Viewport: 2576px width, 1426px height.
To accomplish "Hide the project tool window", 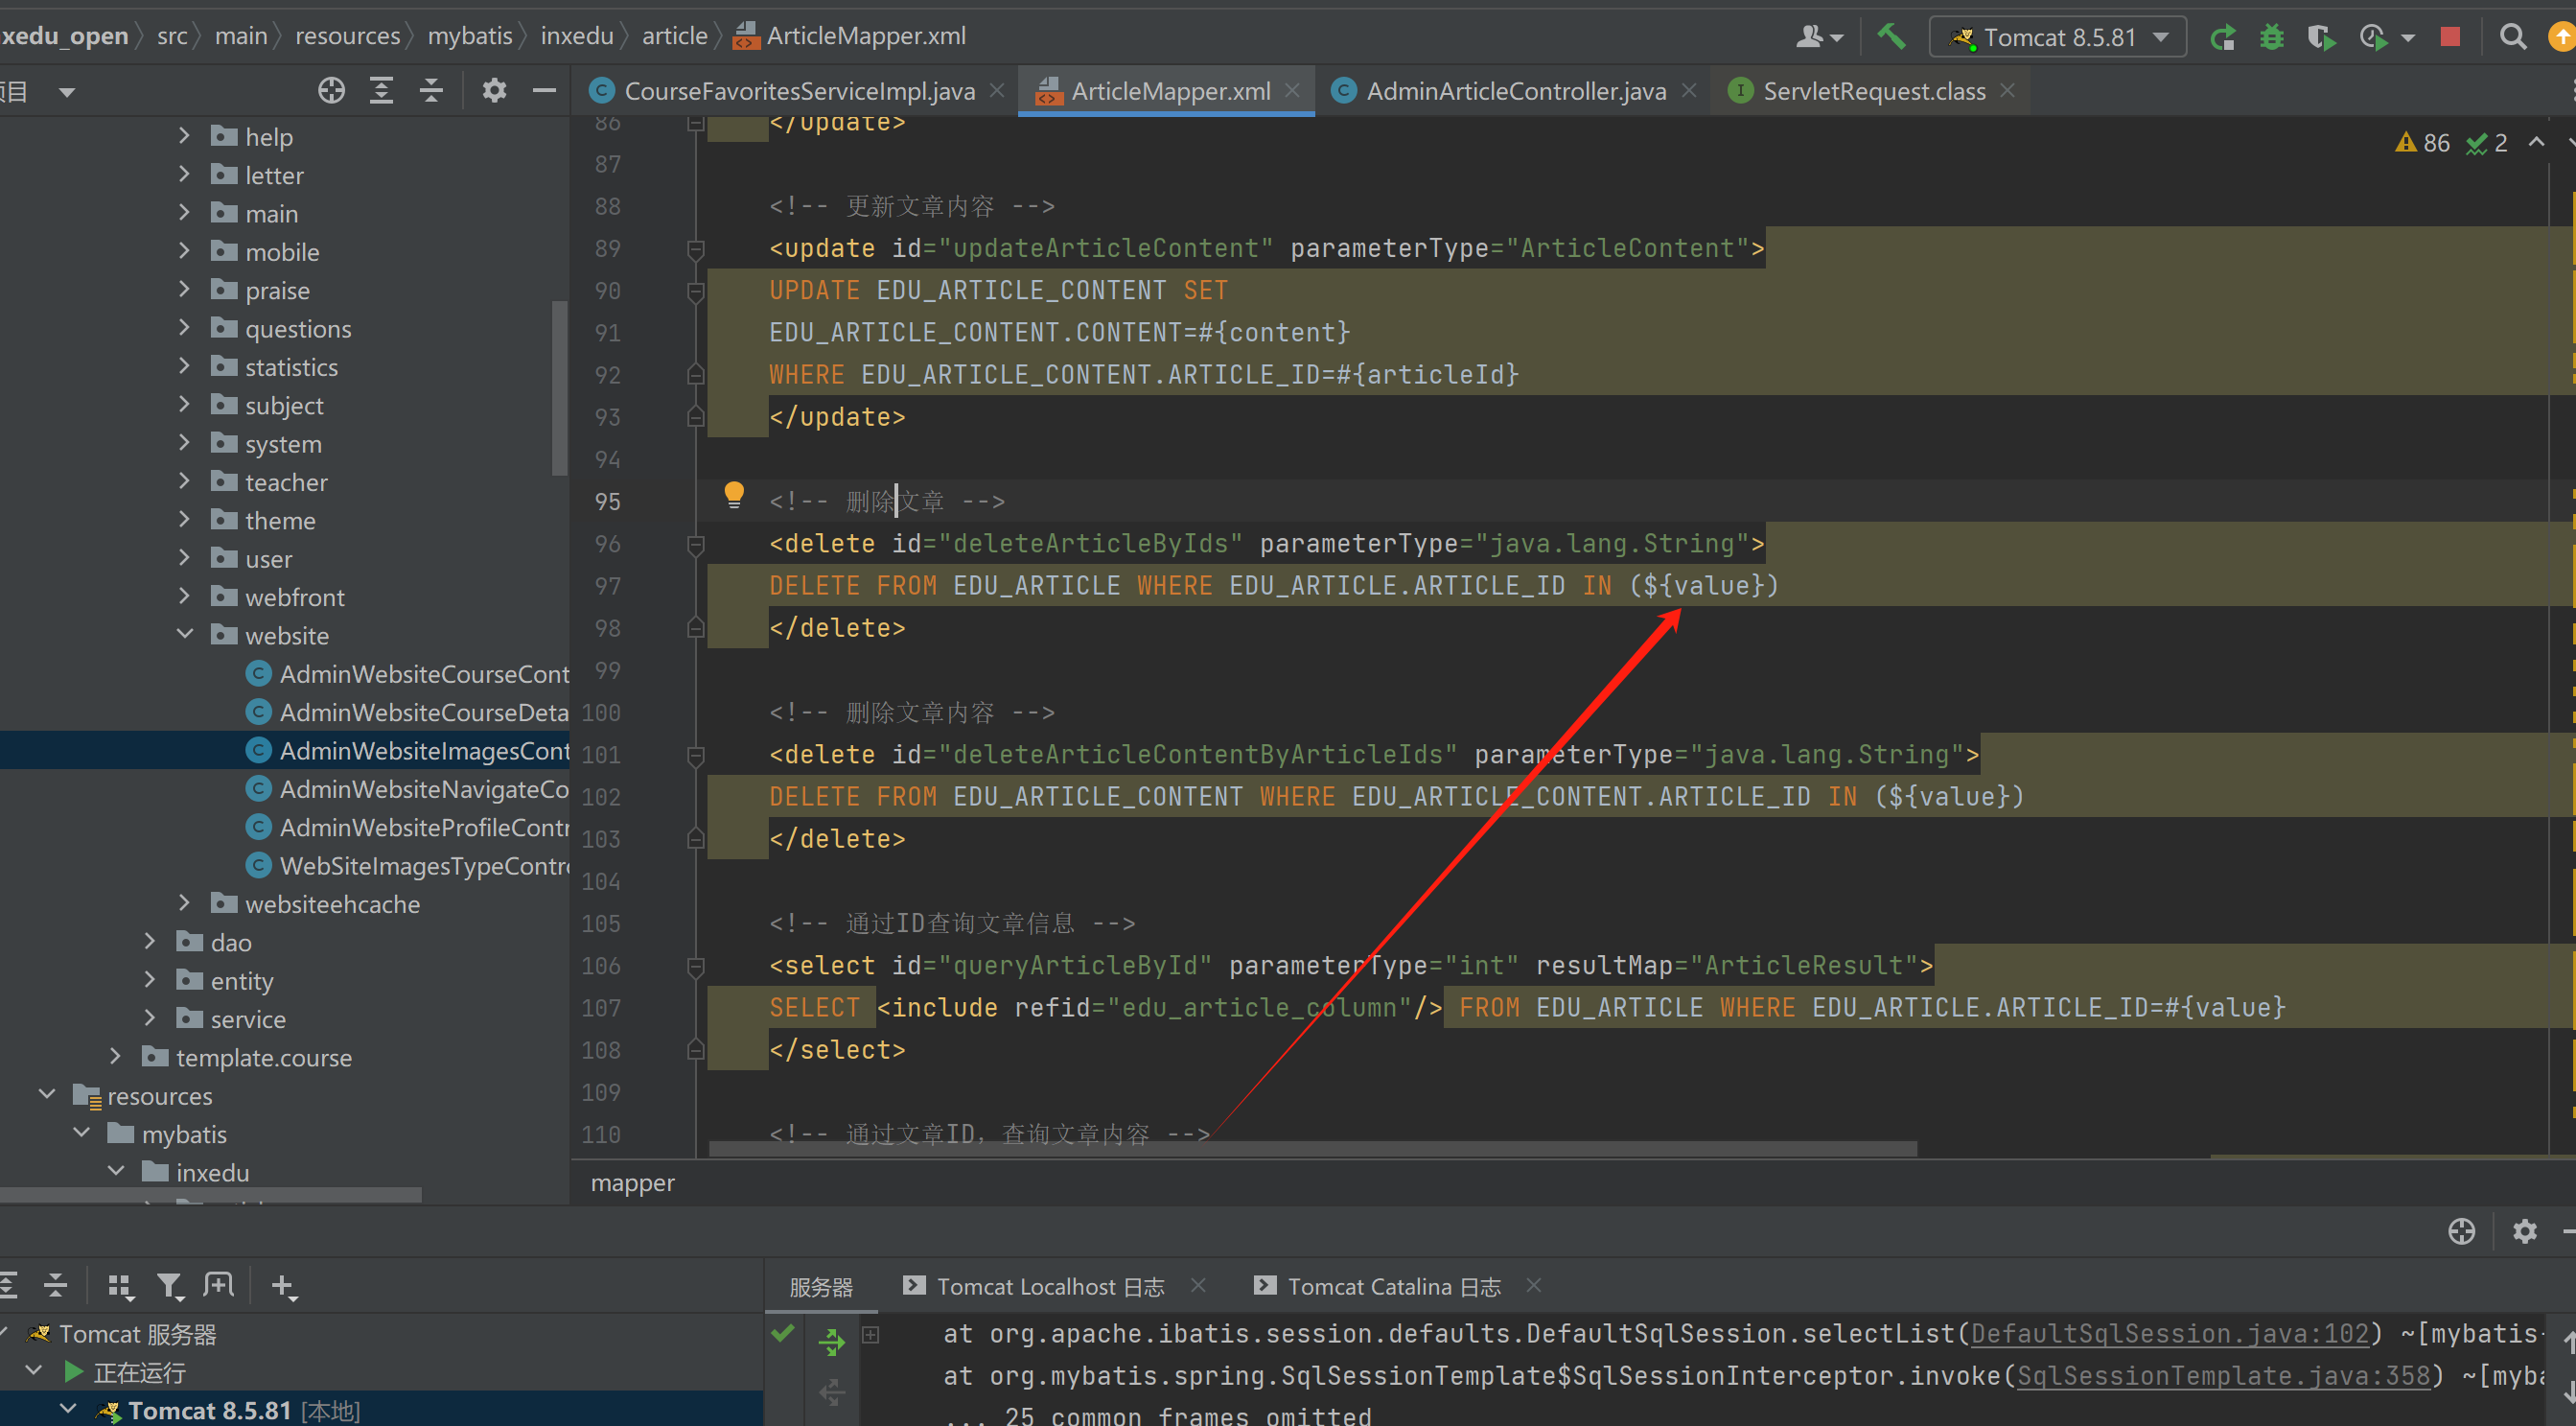I will coord(544,91).
